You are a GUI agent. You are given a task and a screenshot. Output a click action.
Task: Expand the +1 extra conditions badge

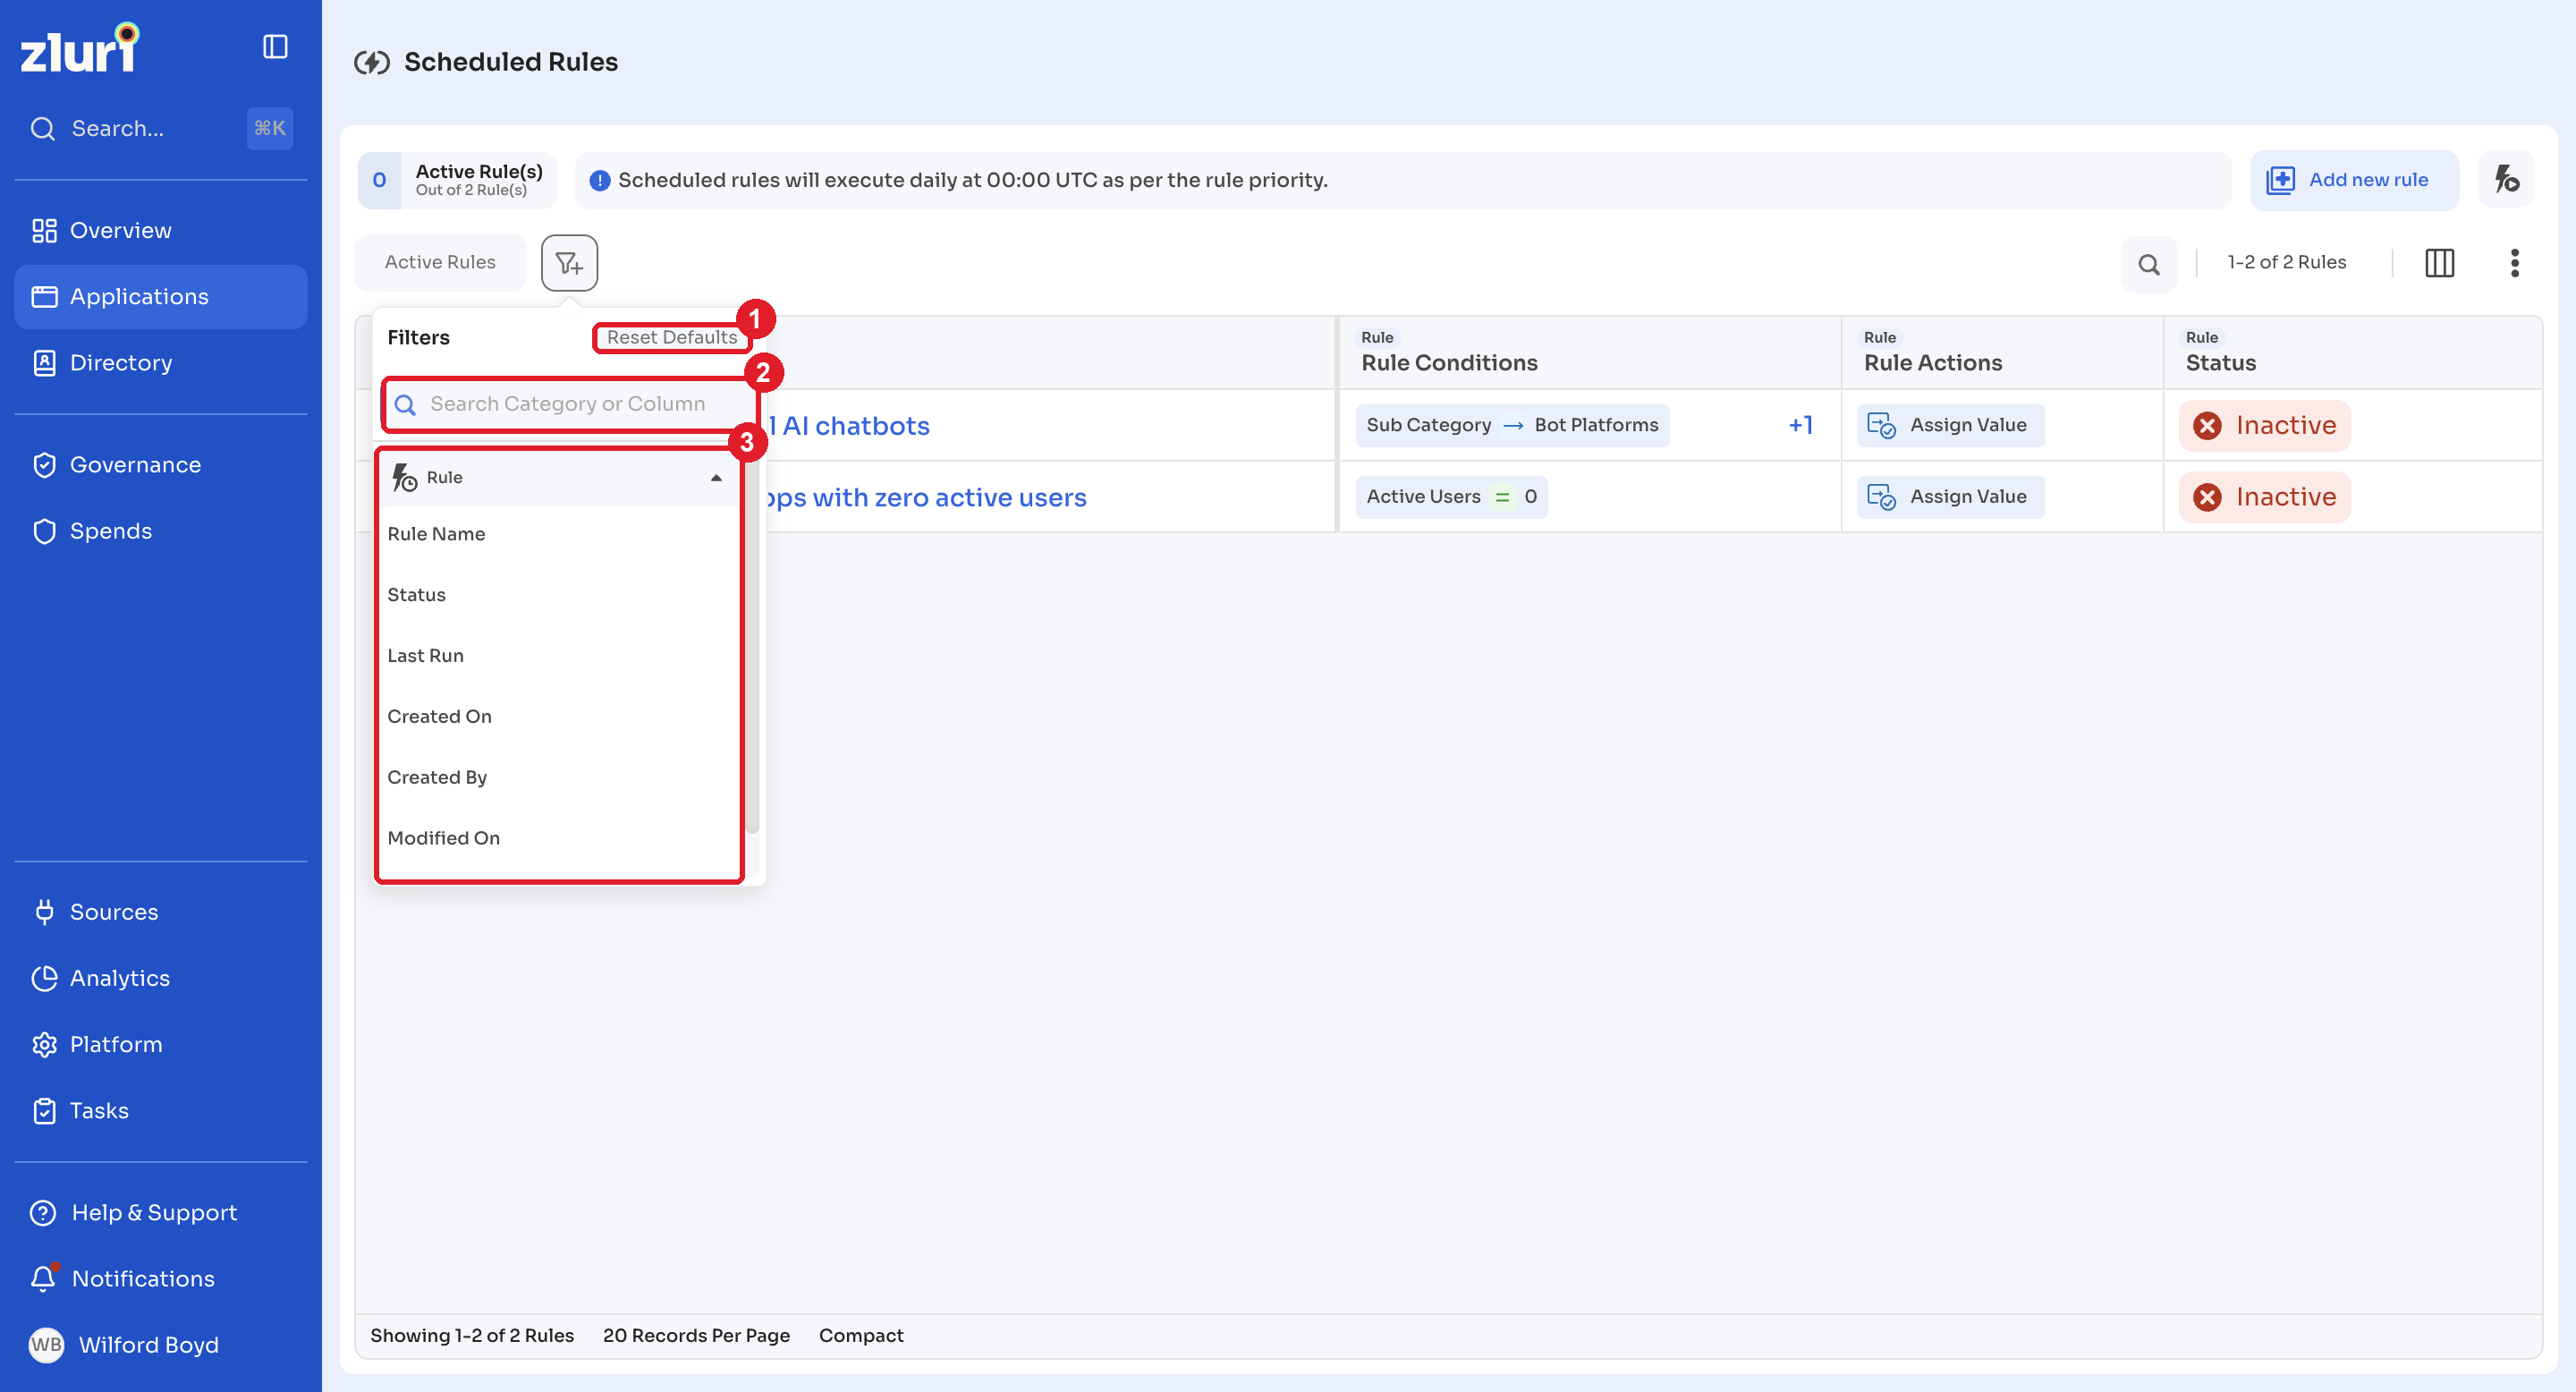coord(1800,426)
